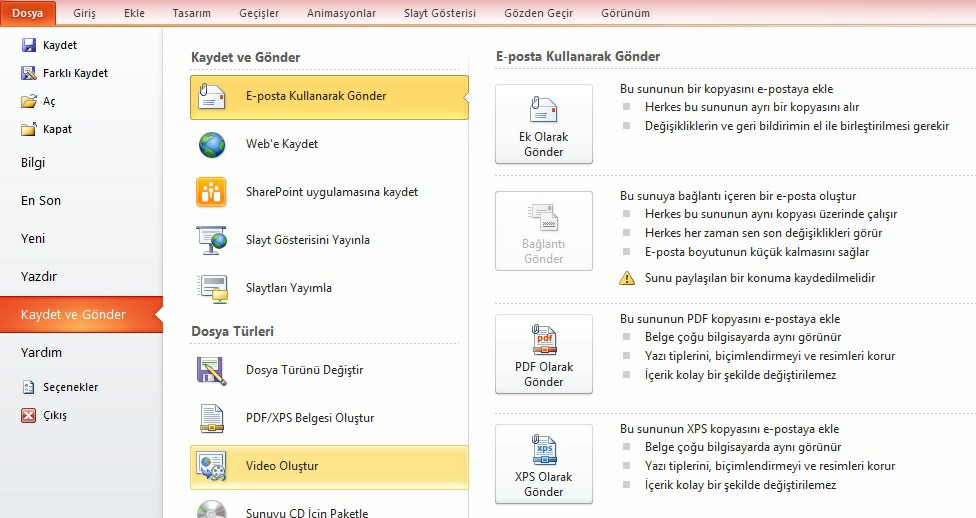The height and width of the screenshot is (518, 976).
Task: Click the XPS Olarak Gönder button
Action: [x=543, y=464]
